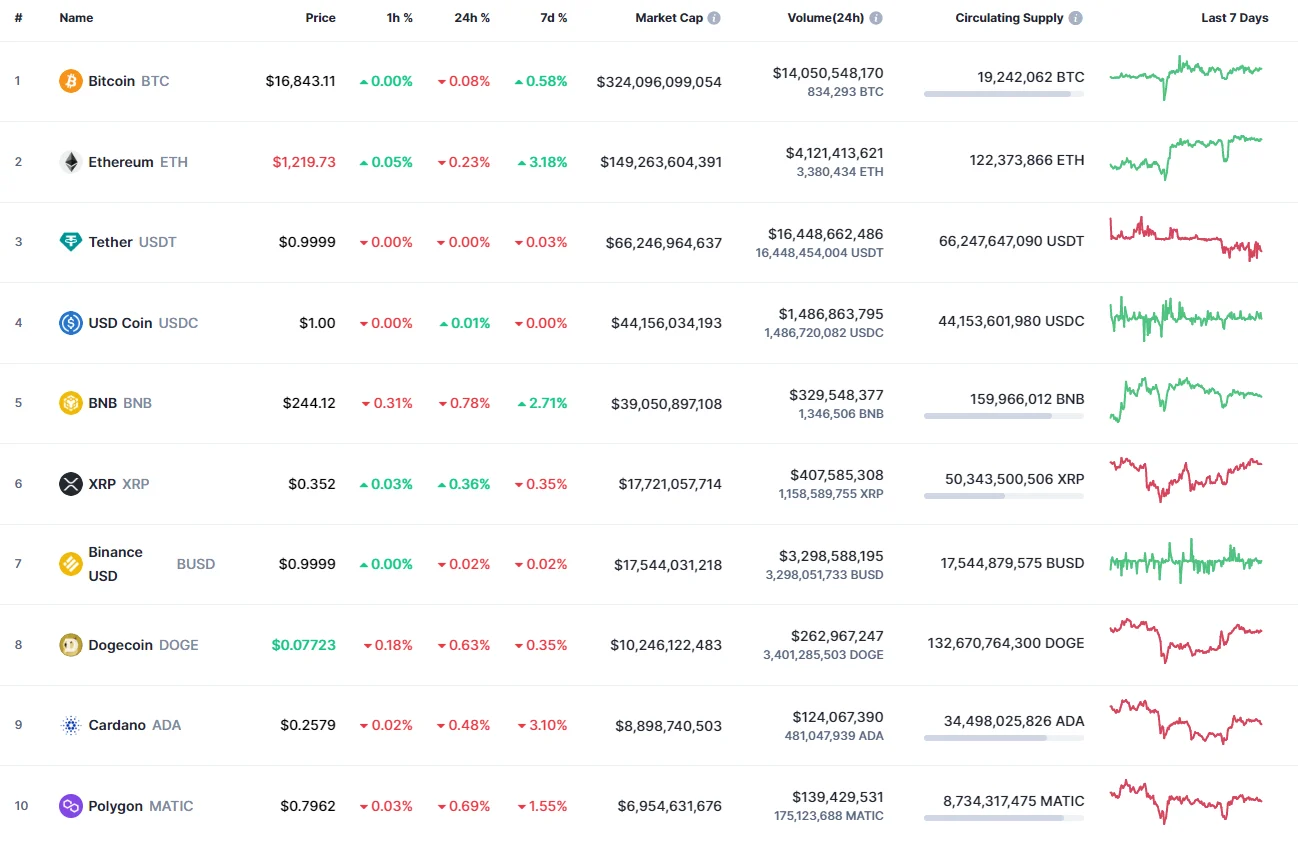The image size is (1298, 842).
Task: Open the Cardano ADA page link
Action: pos(119,725)
